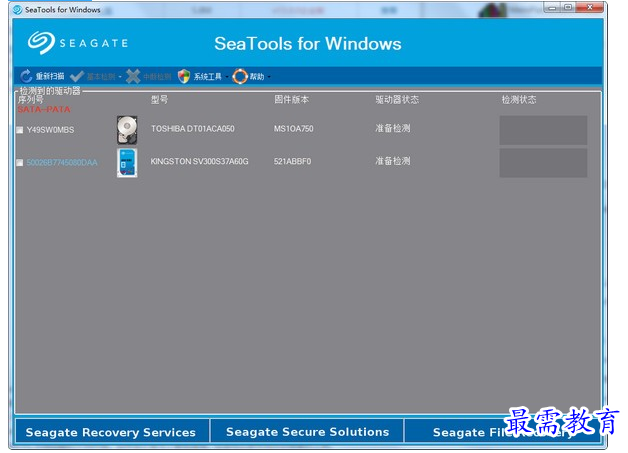Click the SATA--PATA red label
Screen dimensions: 628x453
pyautogui.click(x=44, y=109)
